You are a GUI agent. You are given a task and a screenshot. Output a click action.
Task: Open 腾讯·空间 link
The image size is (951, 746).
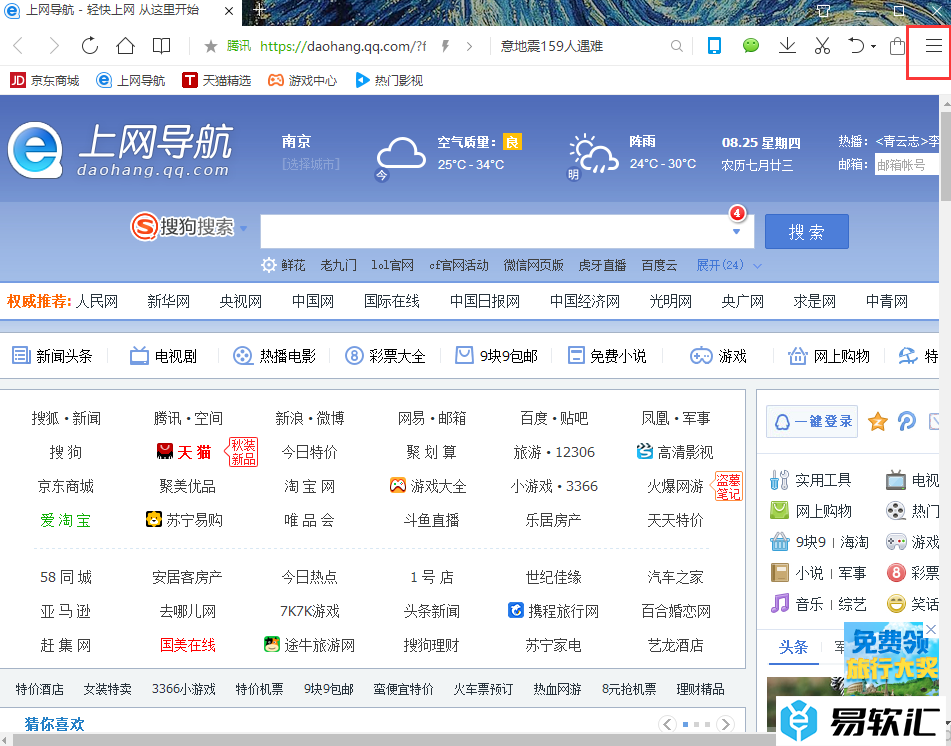click(x=188, y=418)
